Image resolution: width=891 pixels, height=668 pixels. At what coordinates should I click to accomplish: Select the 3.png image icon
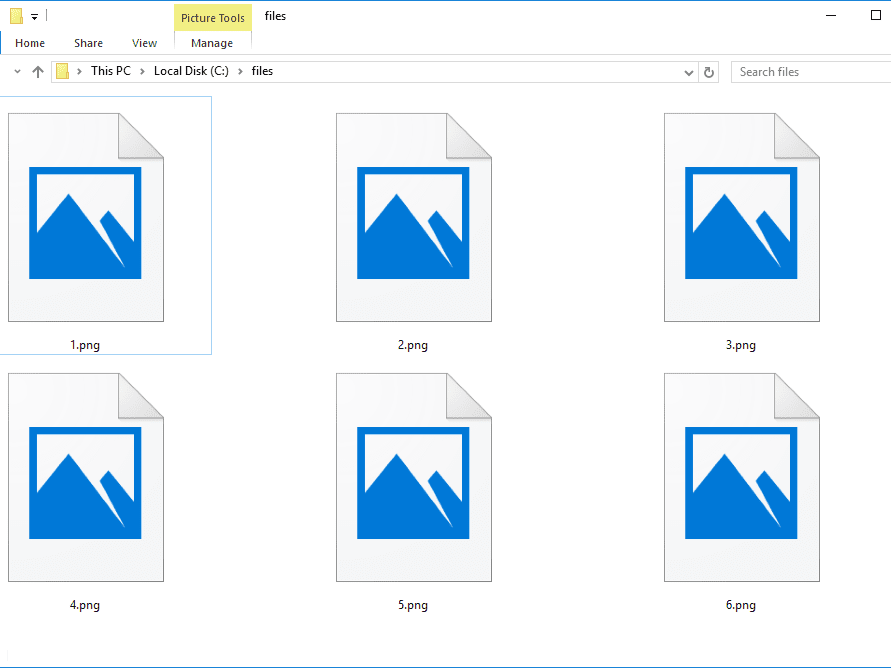(x=741, y=217)
